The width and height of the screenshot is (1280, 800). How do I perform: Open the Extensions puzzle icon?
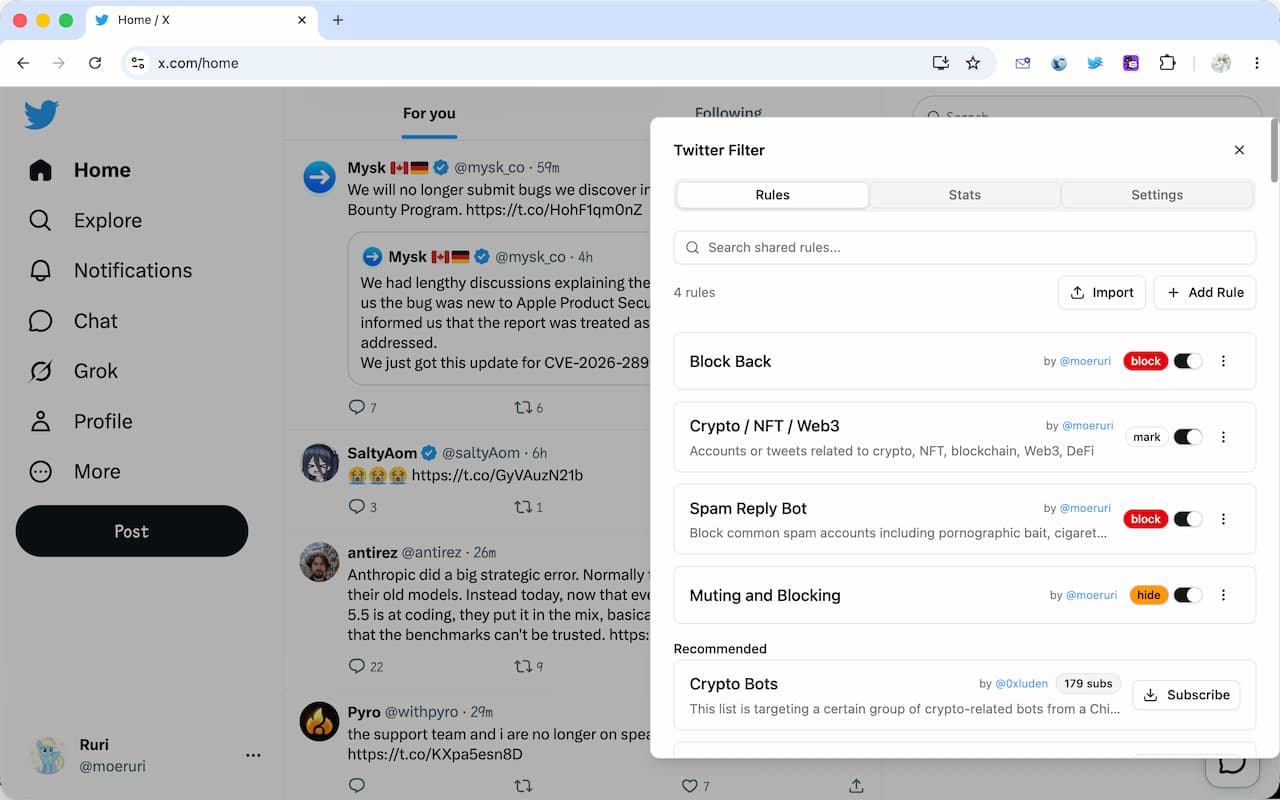pyautogui.click(x=1167, y=63)
